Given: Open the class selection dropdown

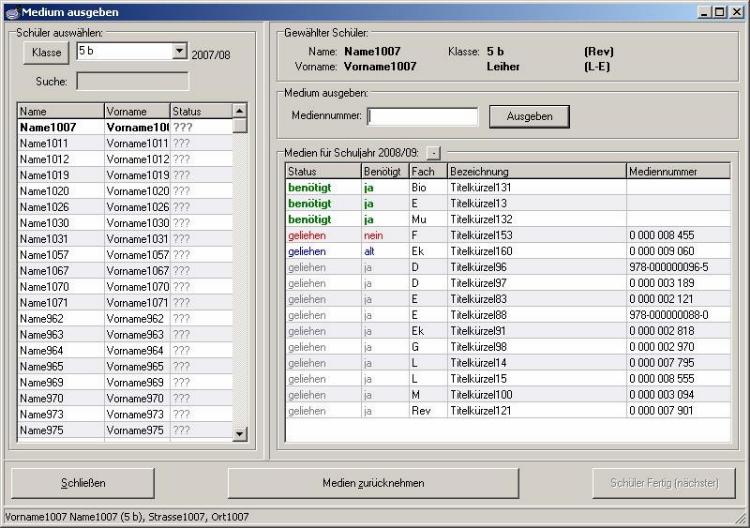Looking at the screenshot, I should [x=180, y=51].
